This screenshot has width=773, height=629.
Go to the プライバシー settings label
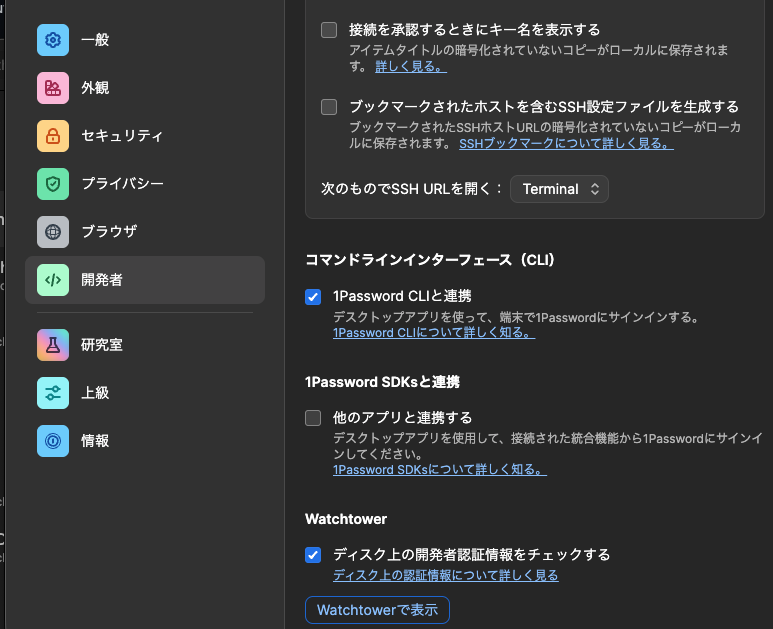point(122,184)
